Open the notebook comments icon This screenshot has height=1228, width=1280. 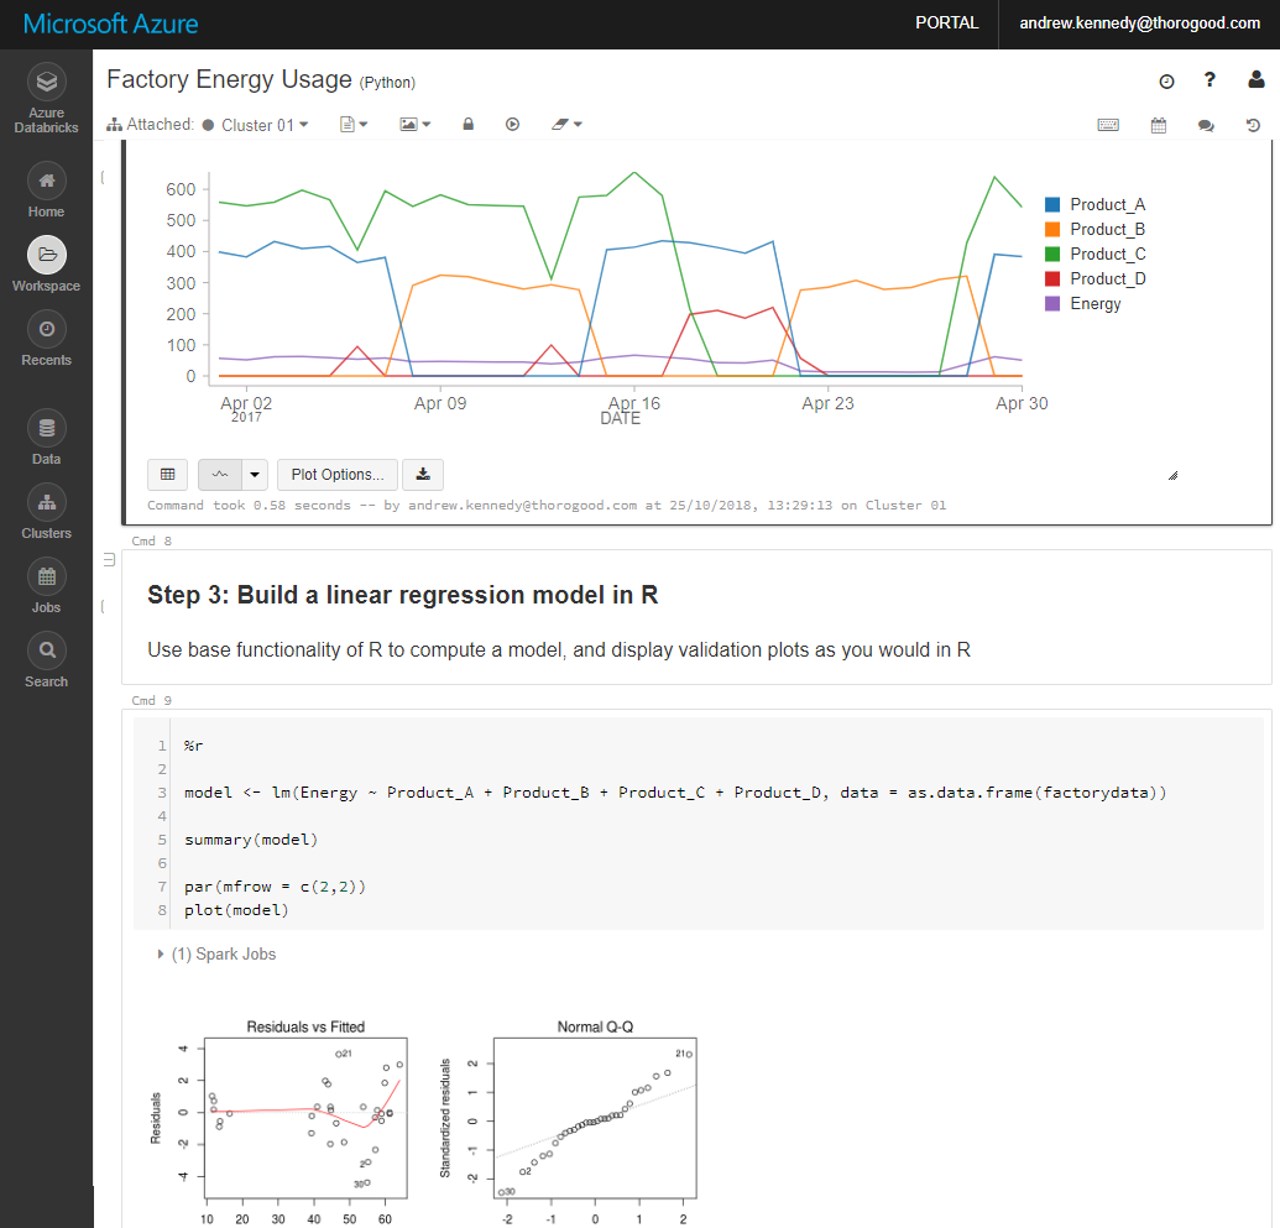click(x=1206, y=125)
